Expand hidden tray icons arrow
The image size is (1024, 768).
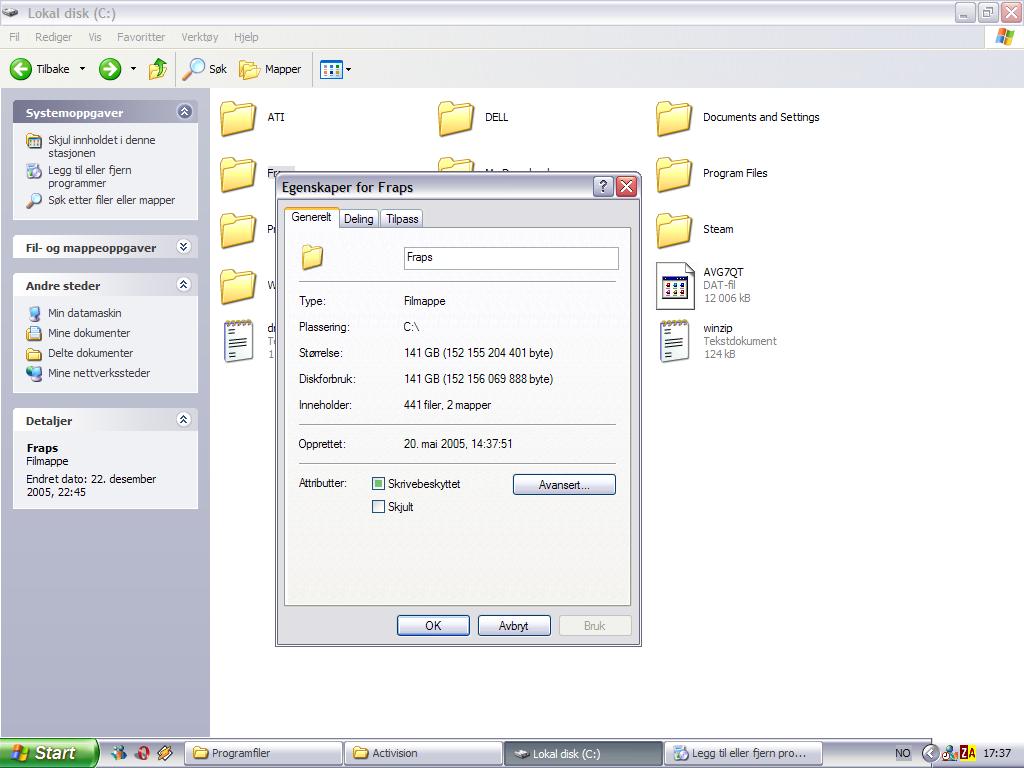click(x=929, y=753)
